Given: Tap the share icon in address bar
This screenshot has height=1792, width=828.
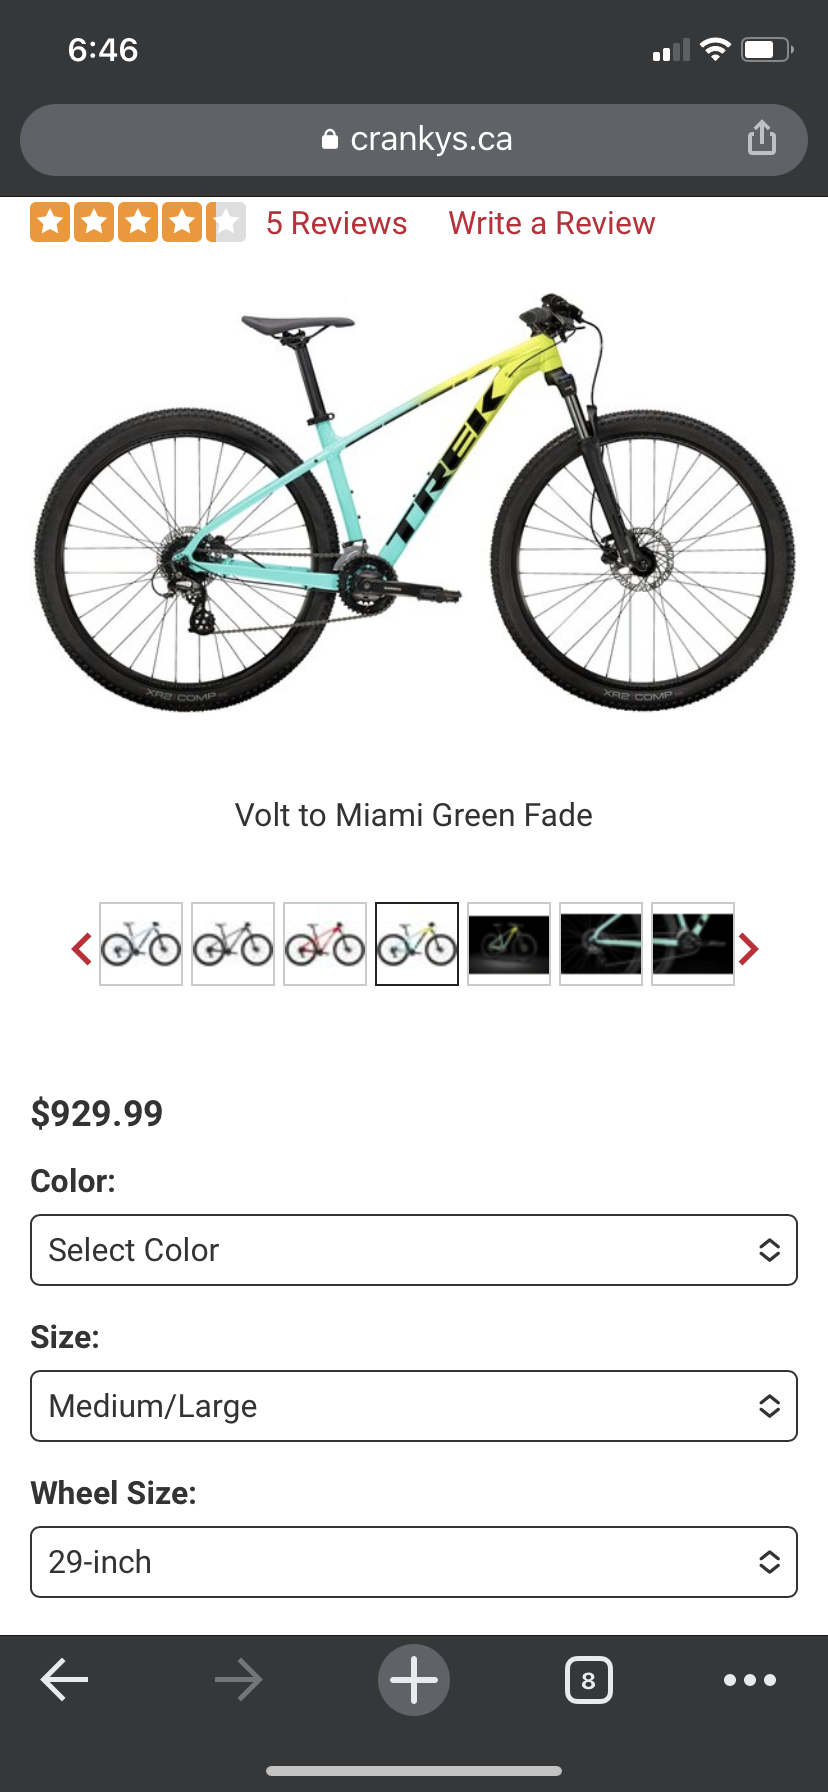Looking at the screenshot, I should click(762, 139).
